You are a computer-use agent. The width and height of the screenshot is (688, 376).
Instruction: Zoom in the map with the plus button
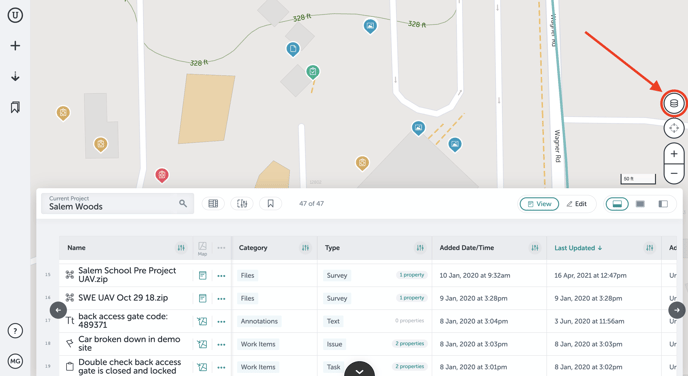pyautogui.click(x=674, y=154)
